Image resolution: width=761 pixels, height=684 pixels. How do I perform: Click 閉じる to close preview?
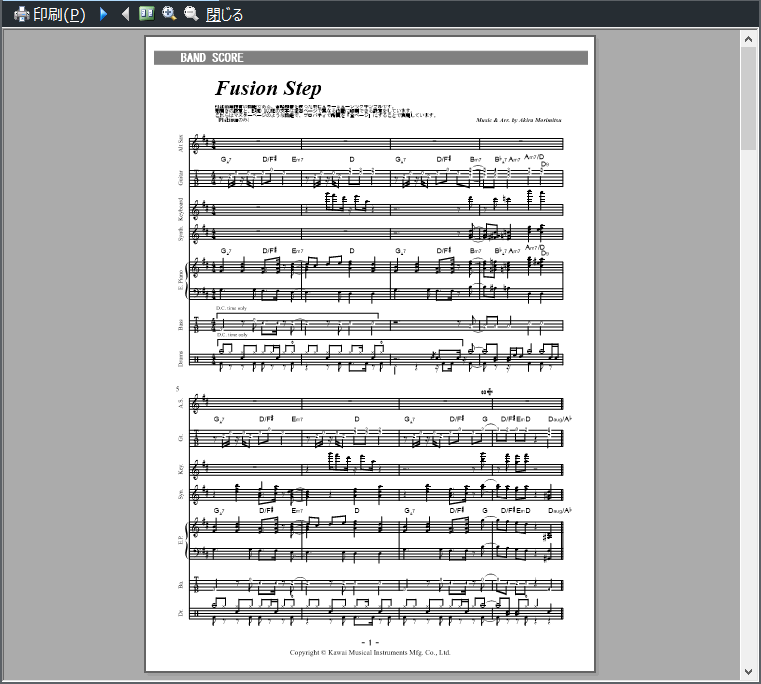click(224, 15)
